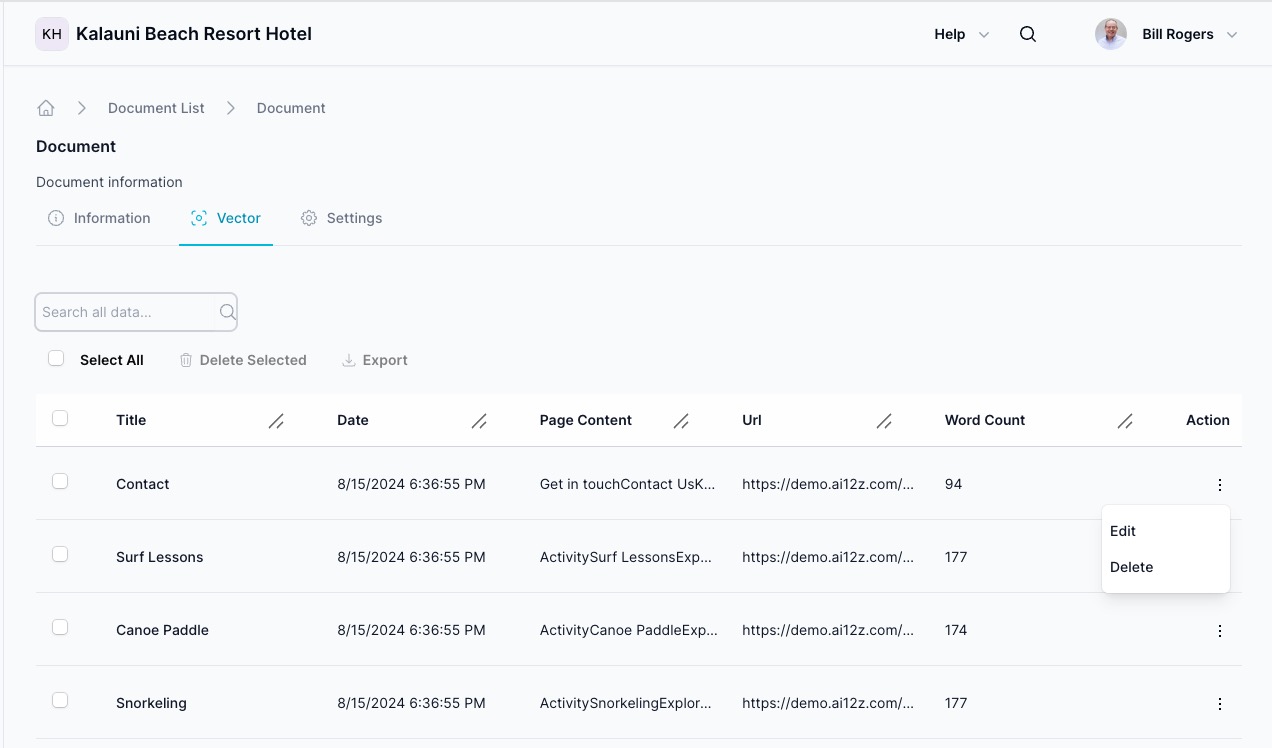Screen dimensions: 1272x748
Task: Click Kalauni Beach Resort Hotel title
Action: pos(194,34)
